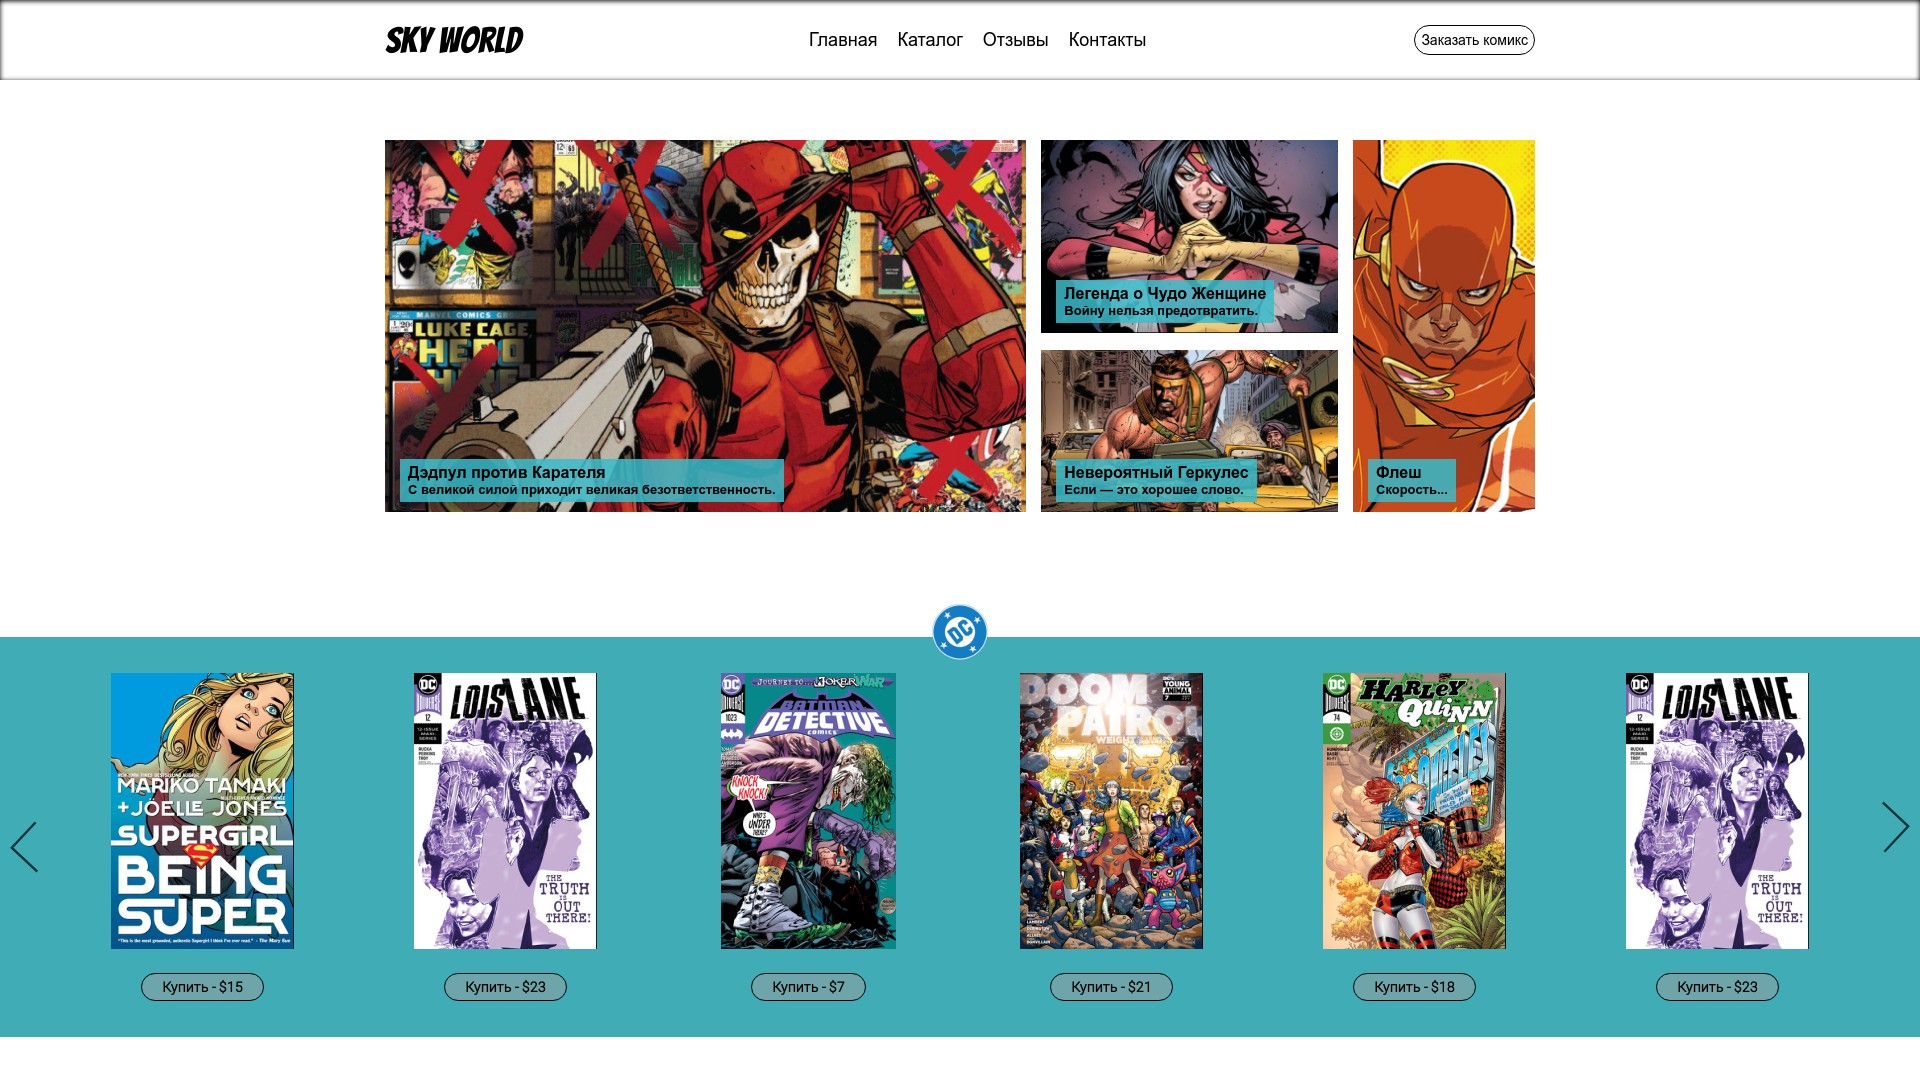1920x1080 pixels.
Task: Show previous comics with left carousel arrow
Action: (24, 847)
